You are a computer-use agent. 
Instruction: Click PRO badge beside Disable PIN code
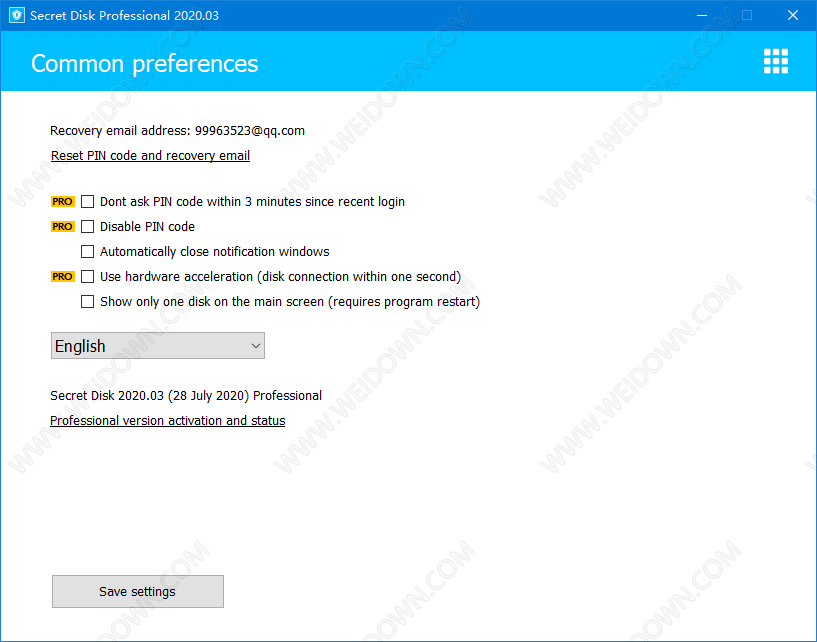point(62,226)
